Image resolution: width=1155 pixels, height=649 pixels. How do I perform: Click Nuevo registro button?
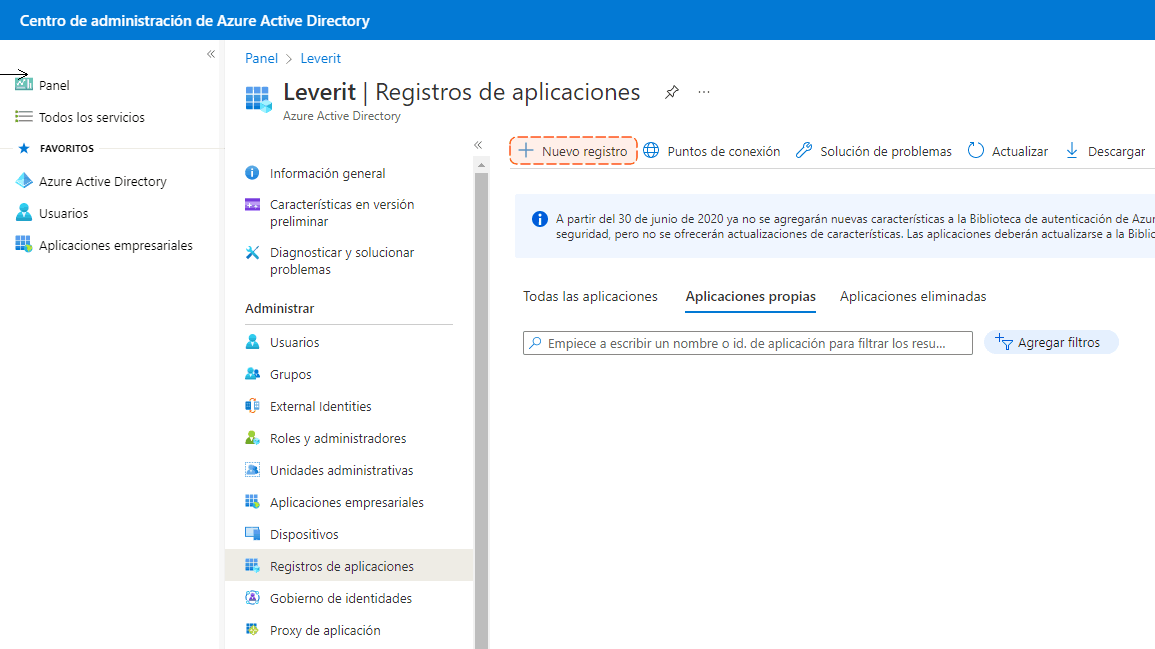coord(573,151)
